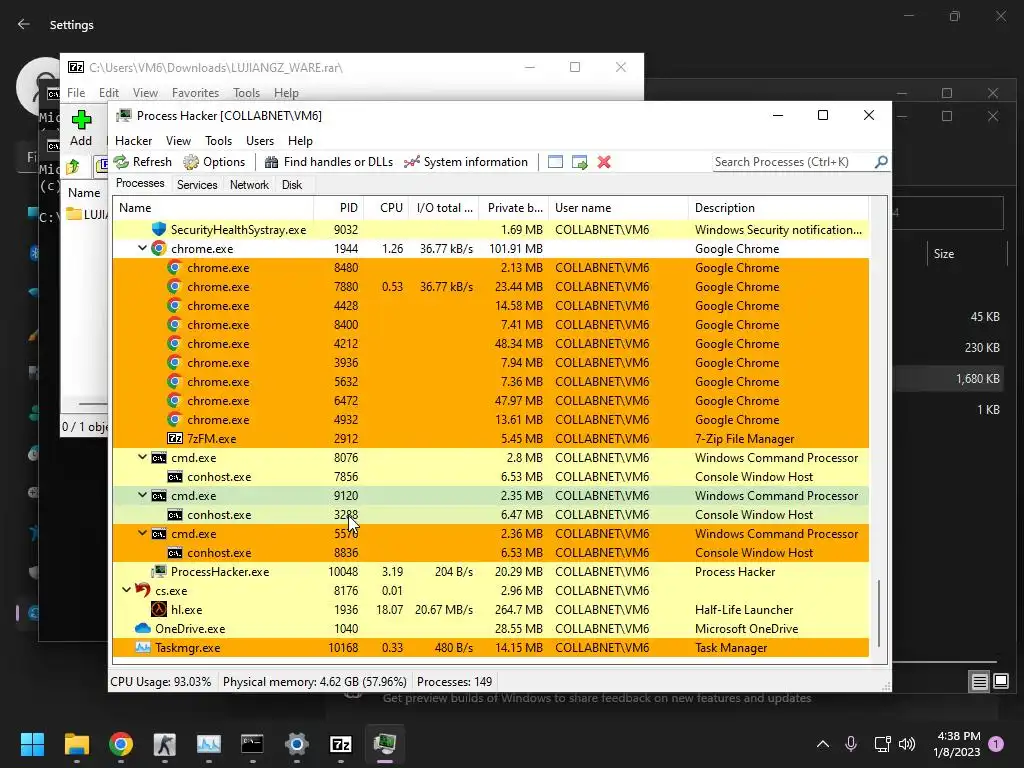Open Find handles or DLLs
Screen dimensions: 1024x768
point(328,162)
